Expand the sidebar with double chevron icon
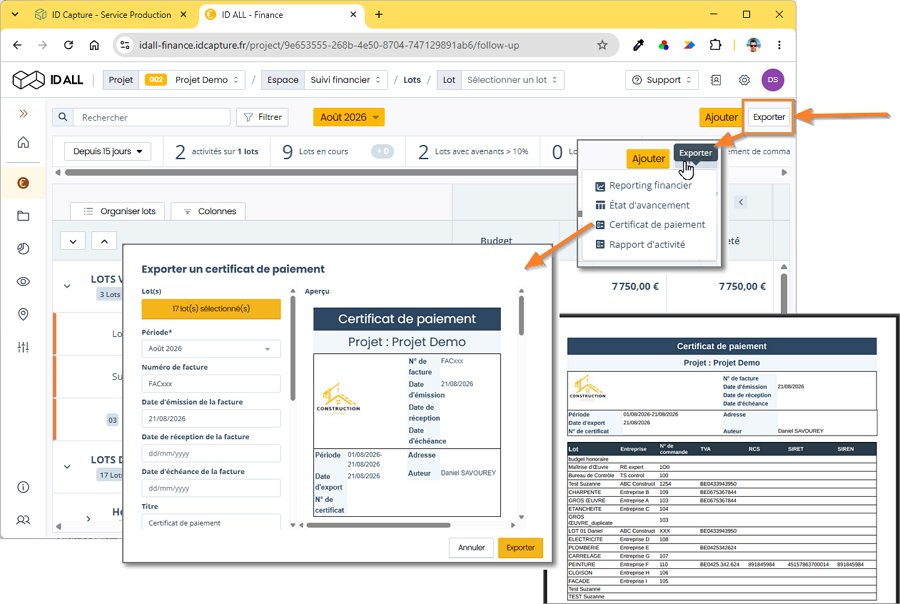900x604 pixels. [x=23, y=114]
